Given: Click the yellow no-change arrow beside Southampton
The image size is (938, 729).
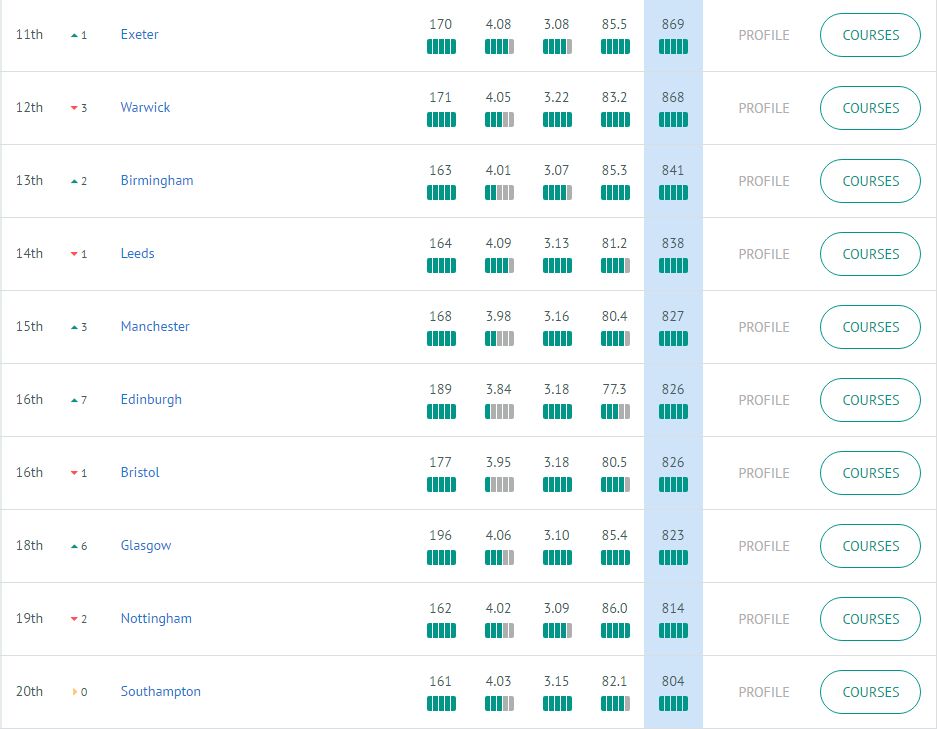Looking at the screenshot, I should (x=75, y=692).
